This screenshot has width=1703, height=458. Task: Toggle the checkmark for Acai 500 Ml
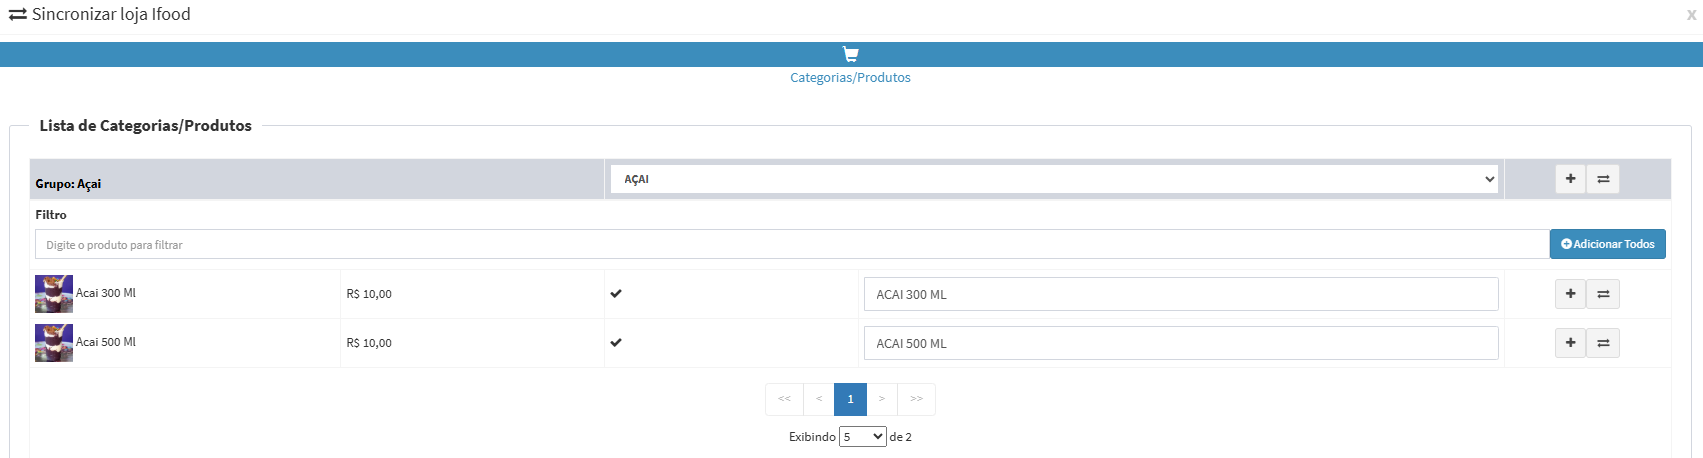[x=616, y=342]
